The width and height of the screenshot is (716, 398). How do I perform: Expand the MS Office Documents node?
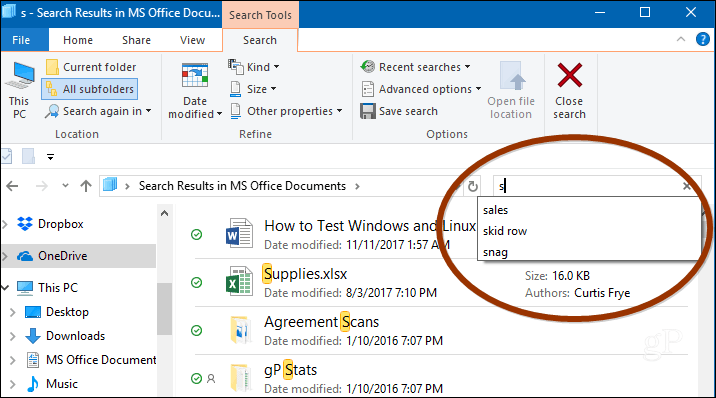(x=13, y=360)
